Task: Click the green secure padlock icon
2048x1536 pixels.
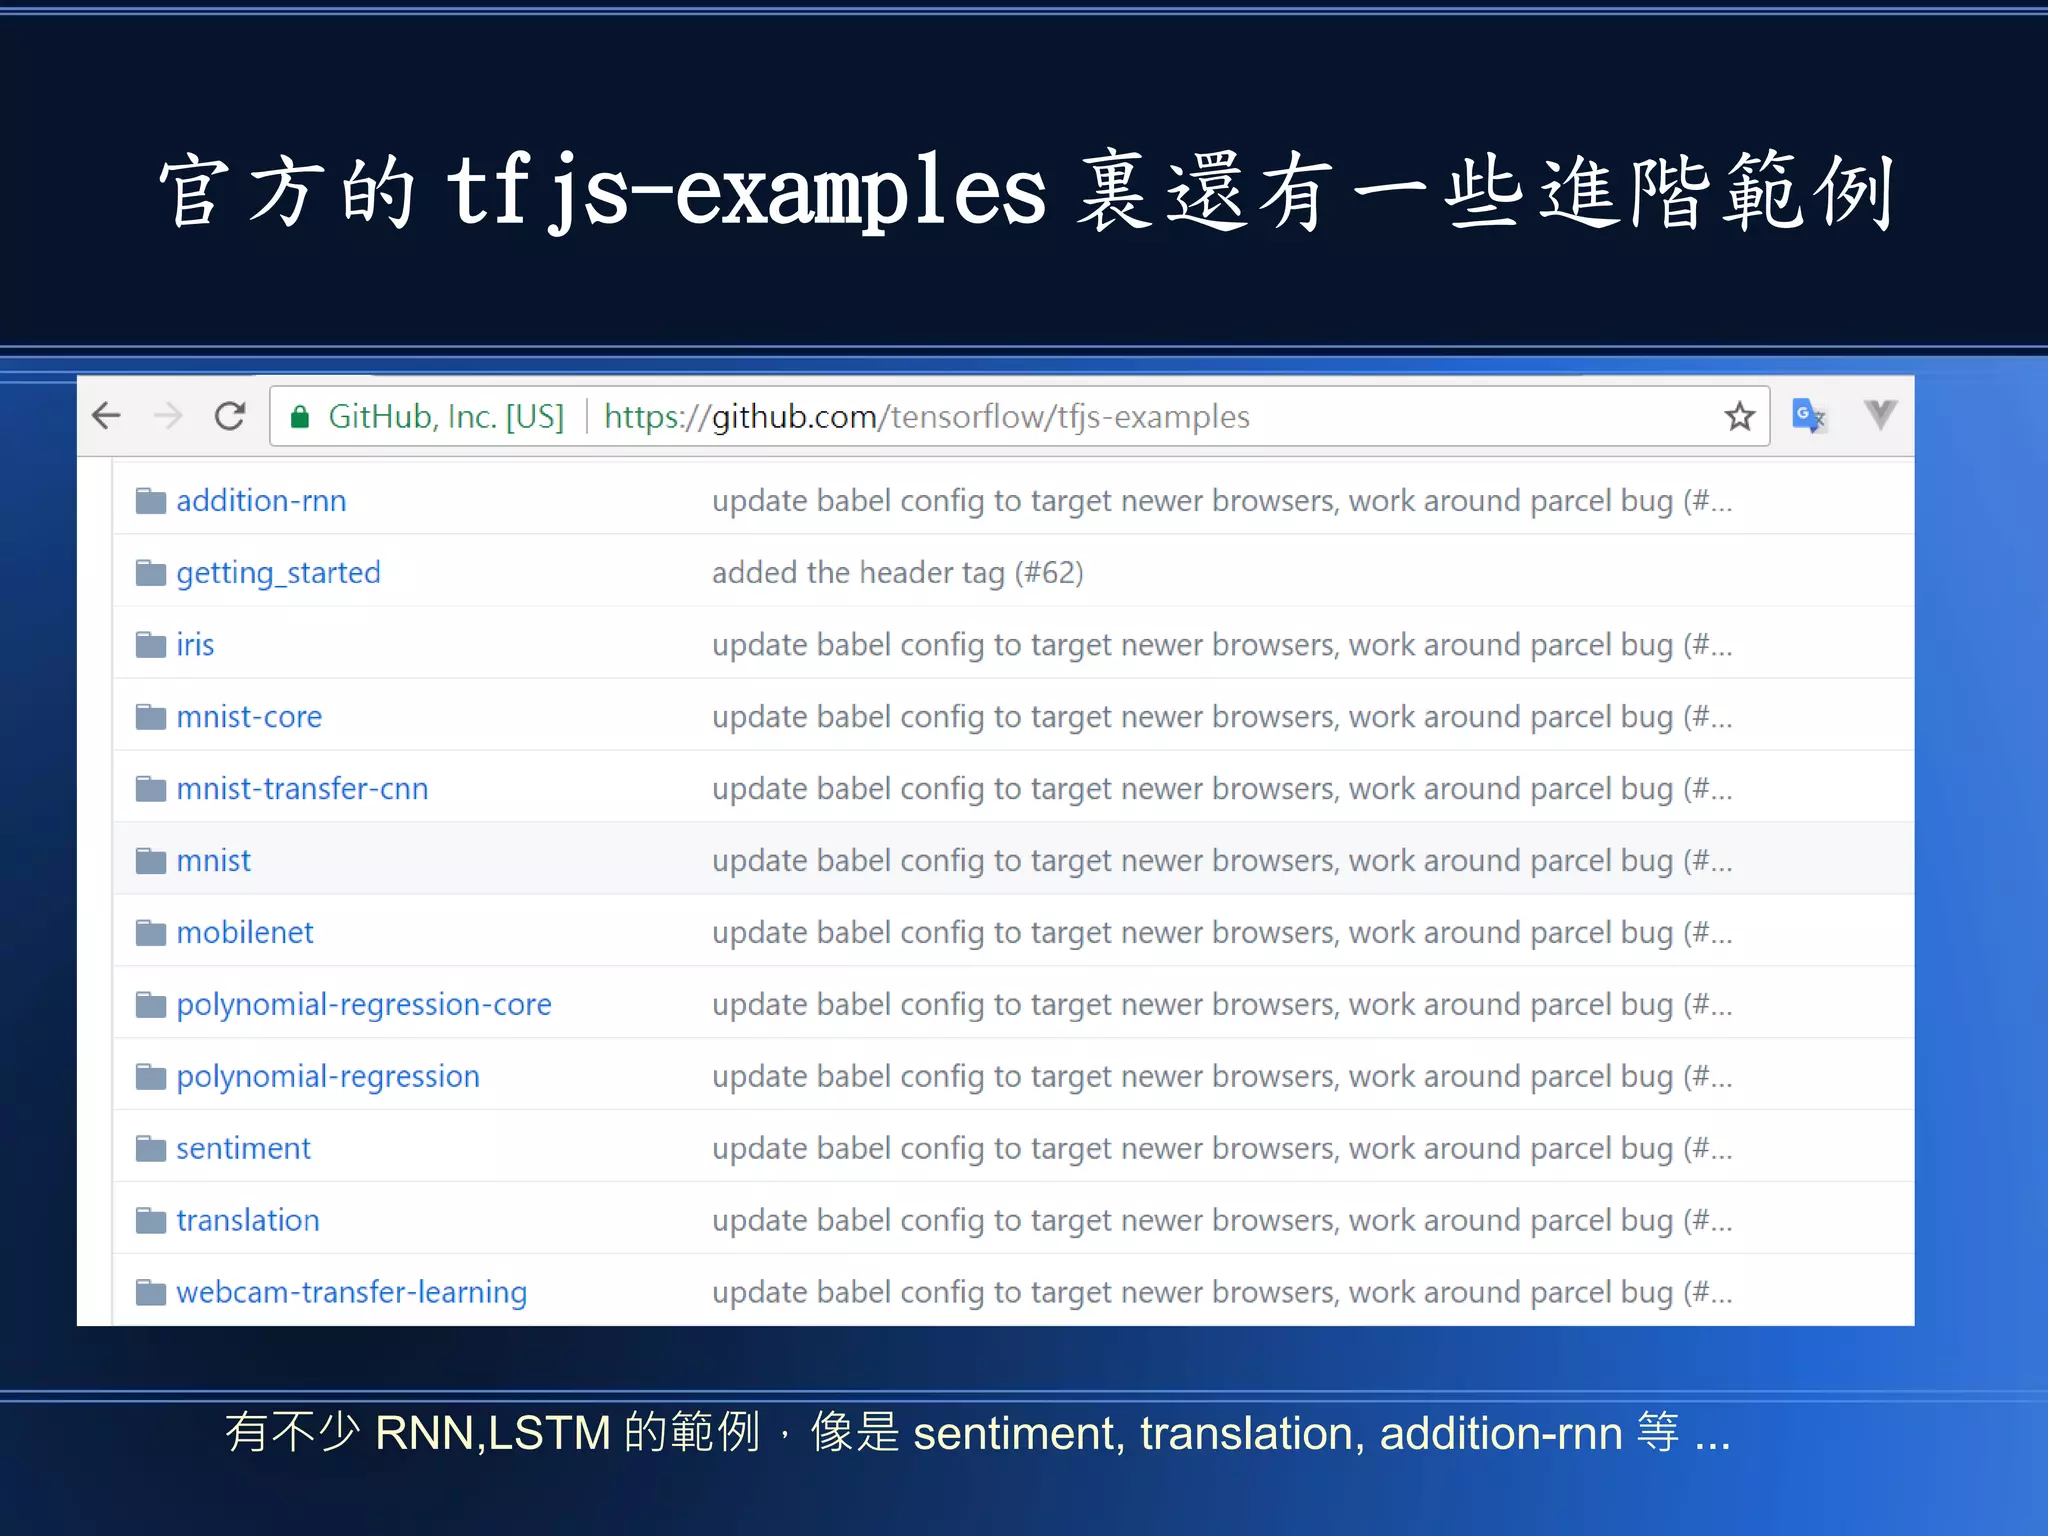Action: click(299, 417)
